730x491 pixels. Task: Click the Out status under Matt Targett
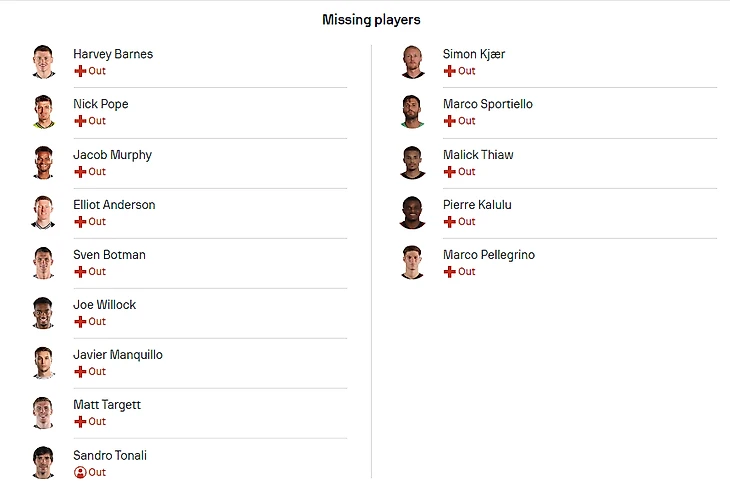[x=97, y=422]
